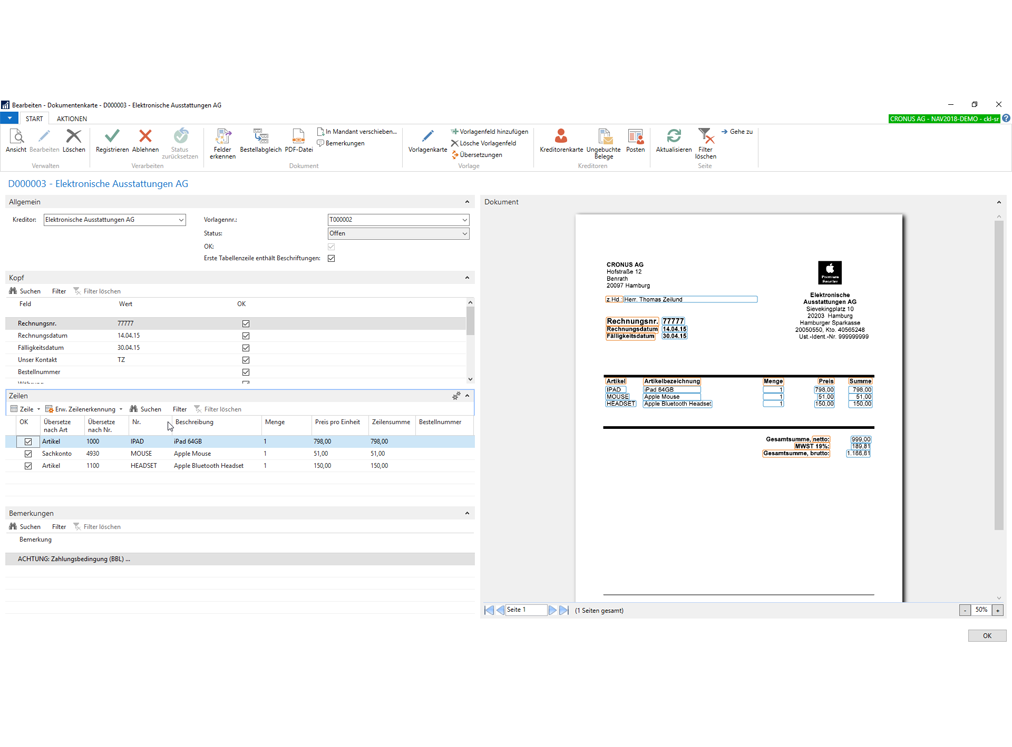Collapse the Allgemein section
The height and width of the screenshot is (747, 1012).
(467, 202)
